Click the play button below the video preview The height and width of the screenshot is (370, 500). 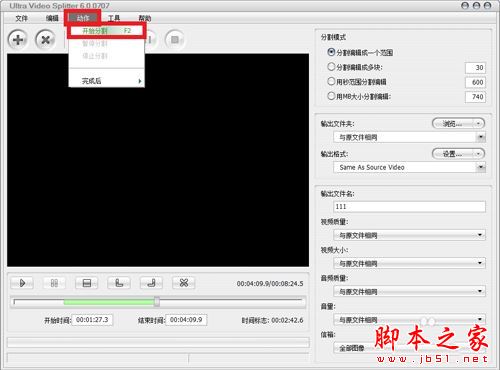(x=22, y=283)
